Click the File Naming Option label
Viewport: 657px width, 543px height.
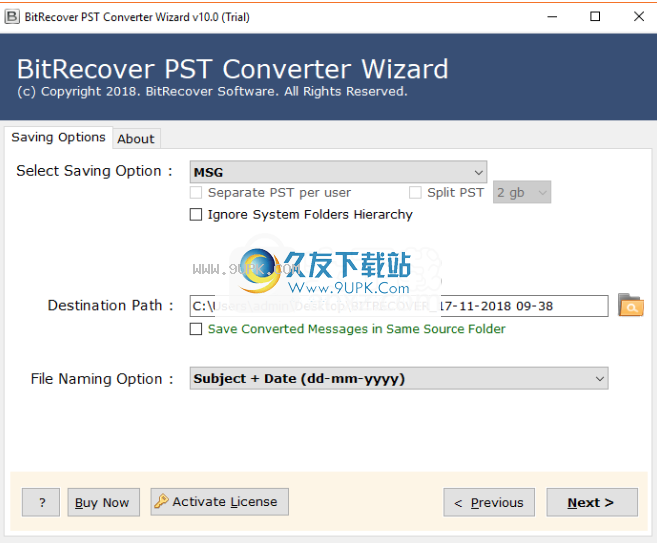[x=102, y=379]
